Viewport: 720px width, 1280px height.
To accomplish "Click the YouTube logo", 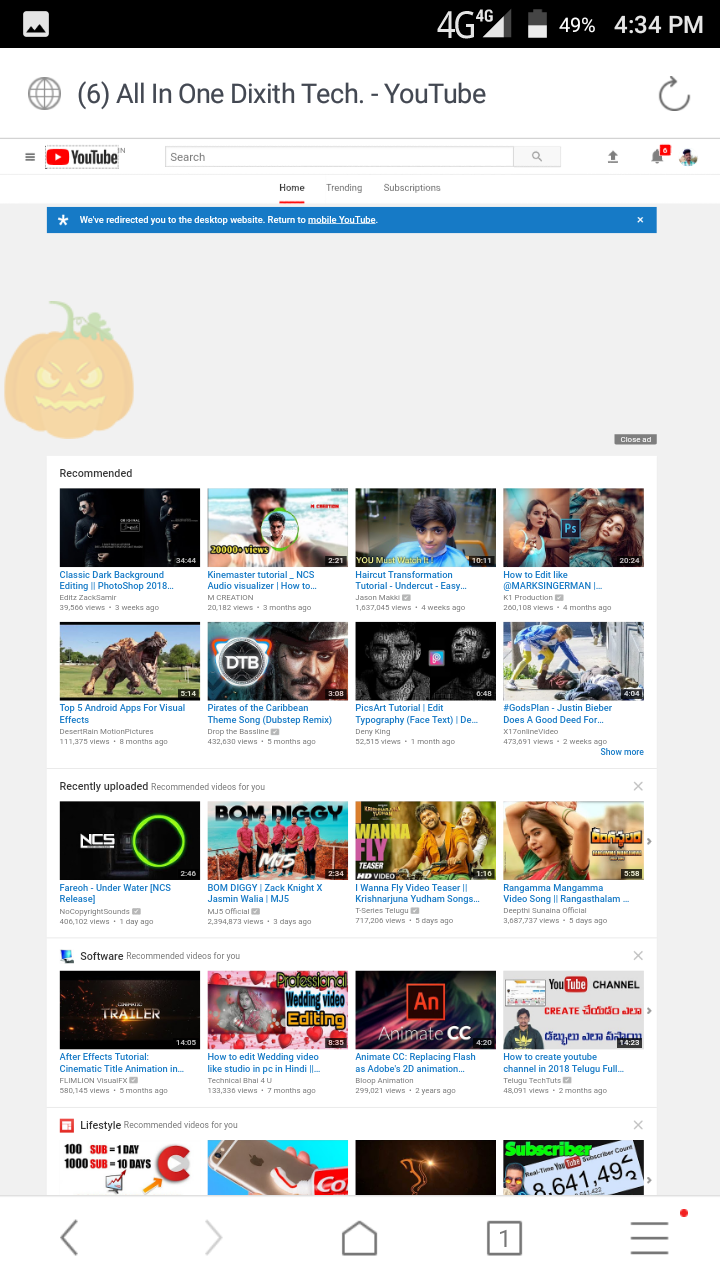I will click(83, 157).
